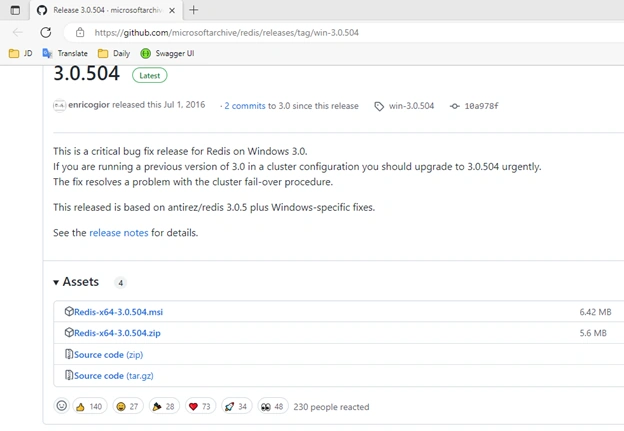Click the 6.42 MB size text
This screenshot has height=431, width=624.
coord(595,312)
